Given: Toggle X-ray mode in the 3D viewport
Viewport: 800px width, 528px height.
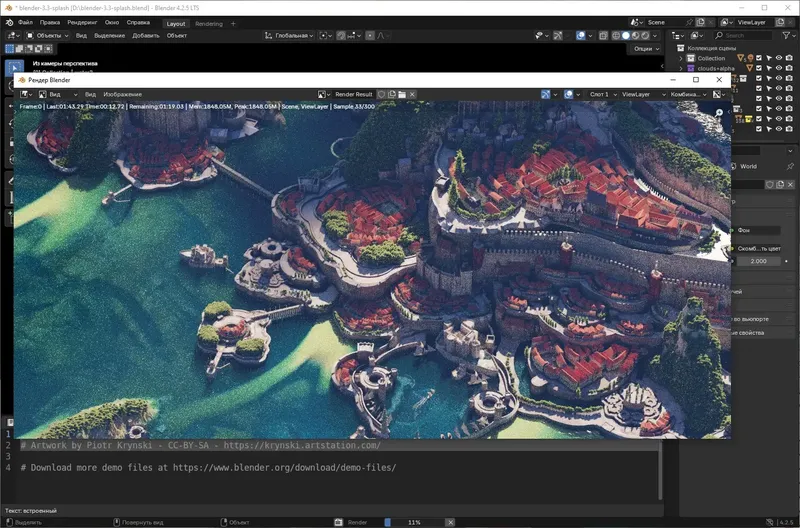Looking at the screenshot, I should point(604,36).
